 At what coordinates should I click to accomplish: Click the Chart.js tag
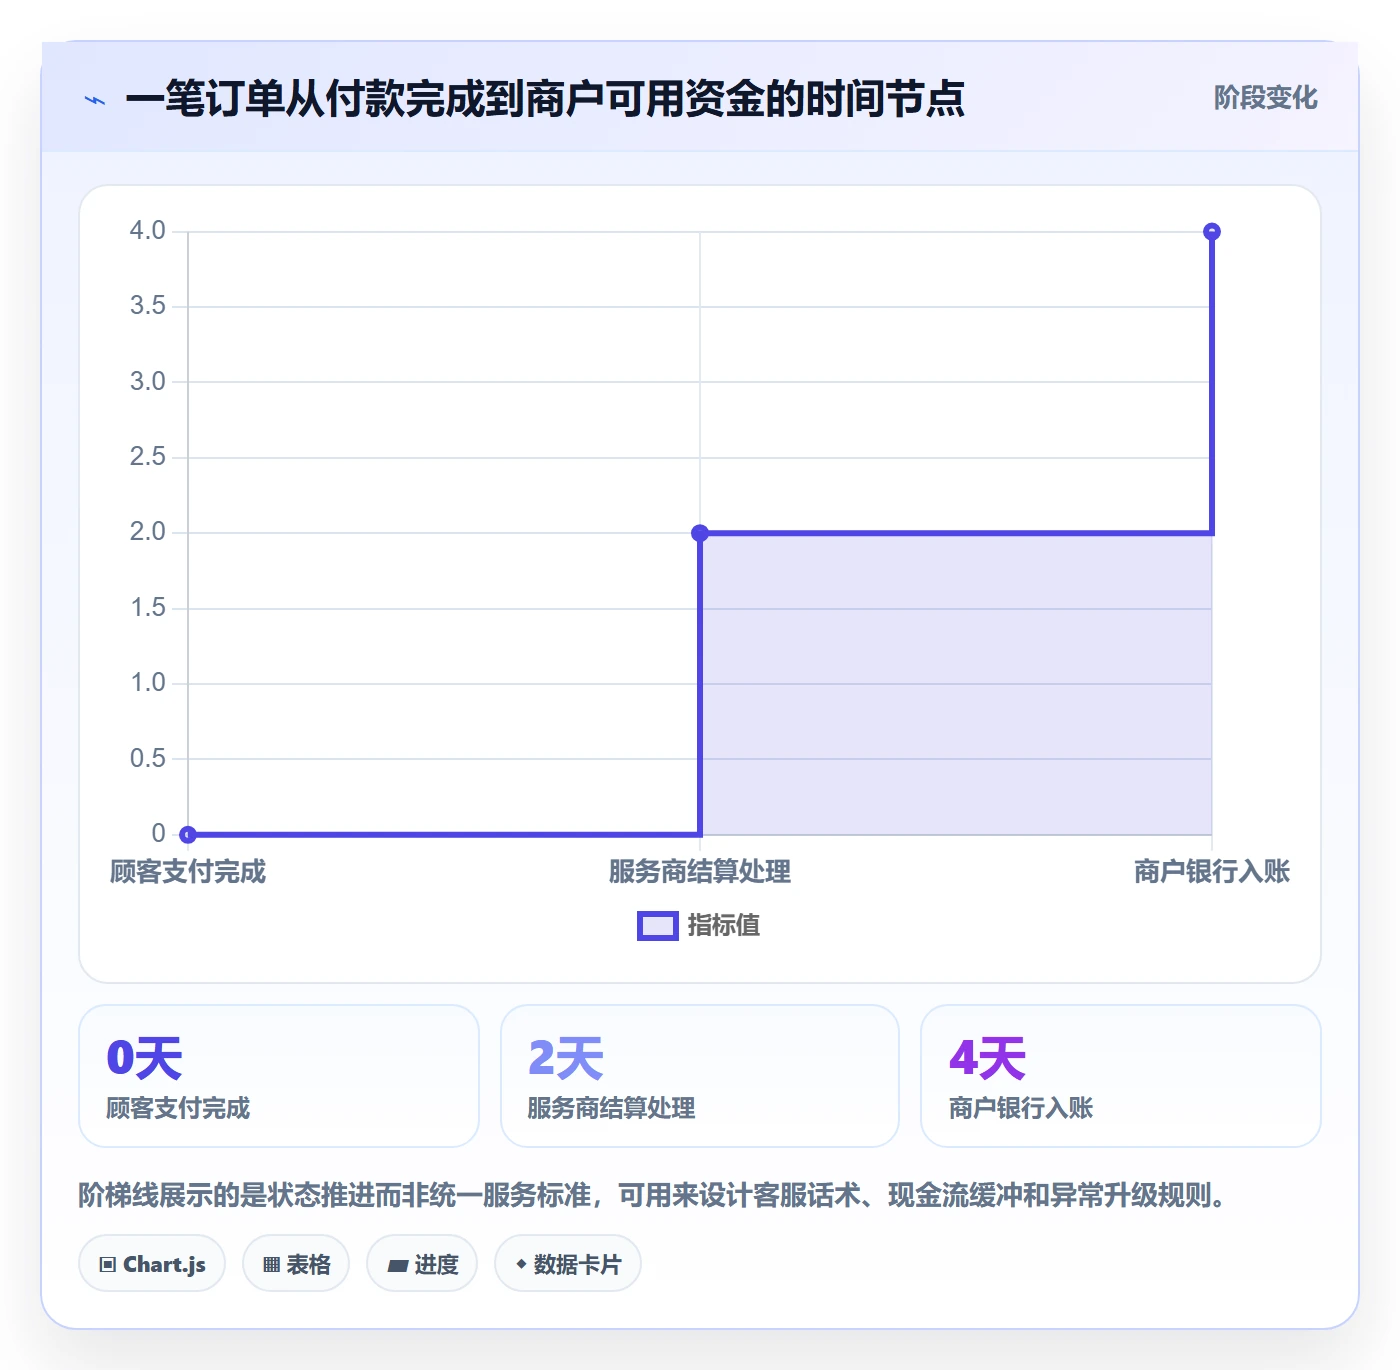(152, 1264)
